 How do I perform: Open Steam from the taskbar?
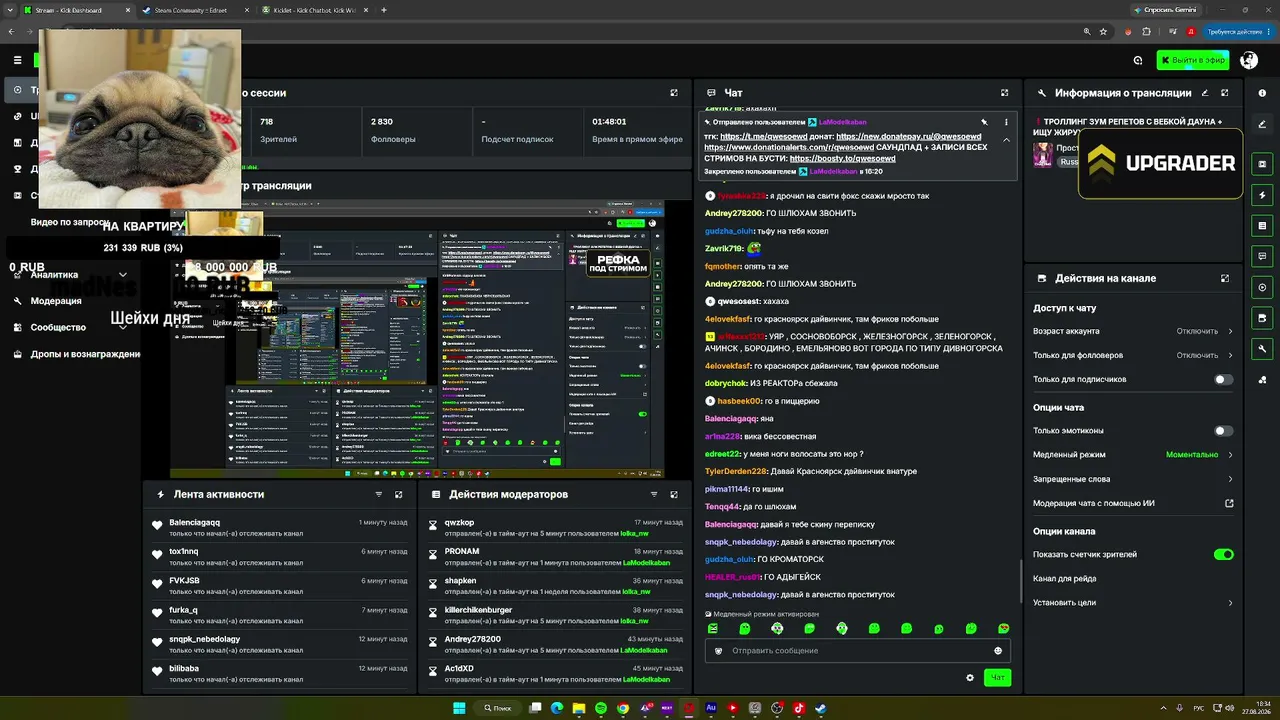point(821,708)
